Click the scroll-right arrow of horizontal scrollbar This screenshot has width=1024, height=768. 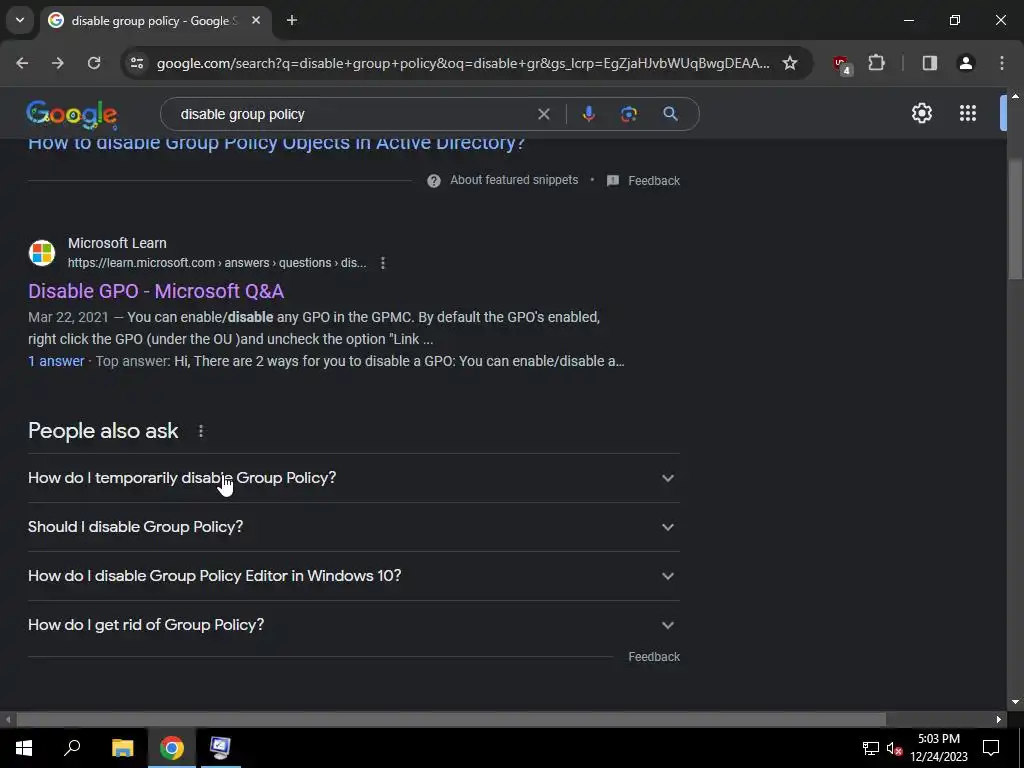(999, 720)
